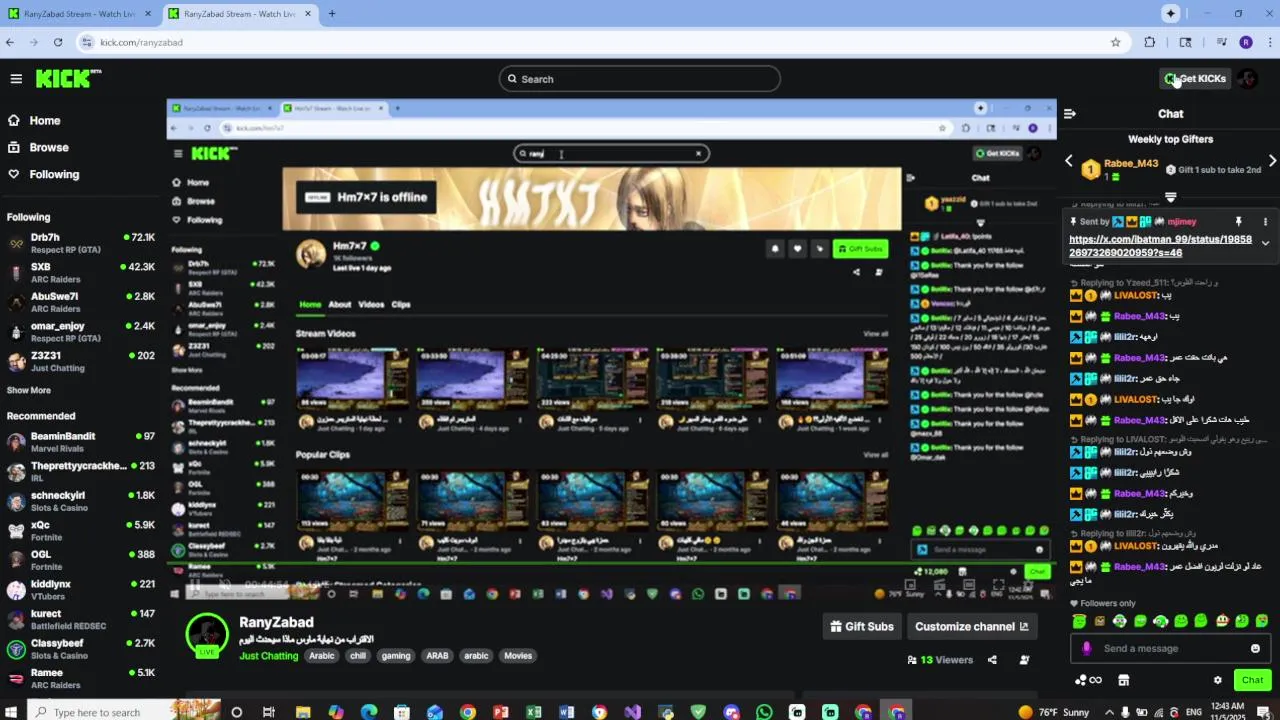Click Customize channel button

[971, 627]
